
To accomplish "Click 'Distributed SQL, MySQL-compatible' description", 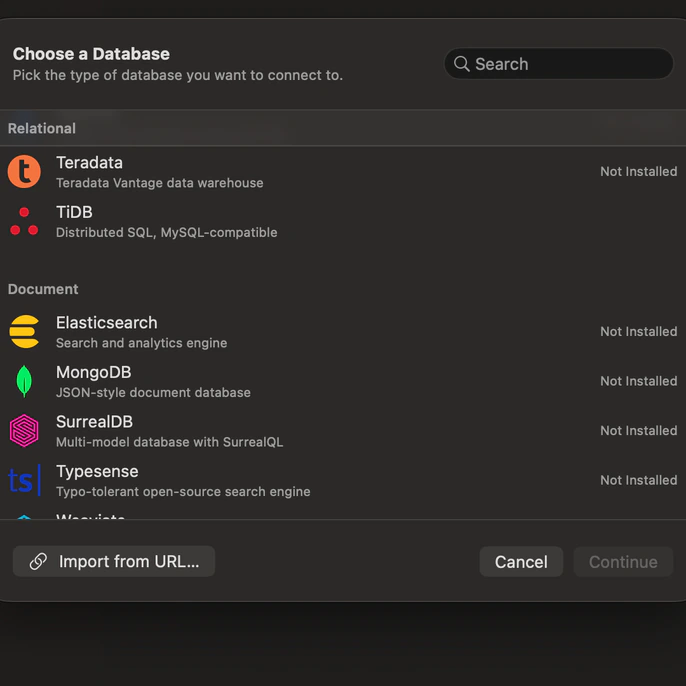I will tap(167, 232).
